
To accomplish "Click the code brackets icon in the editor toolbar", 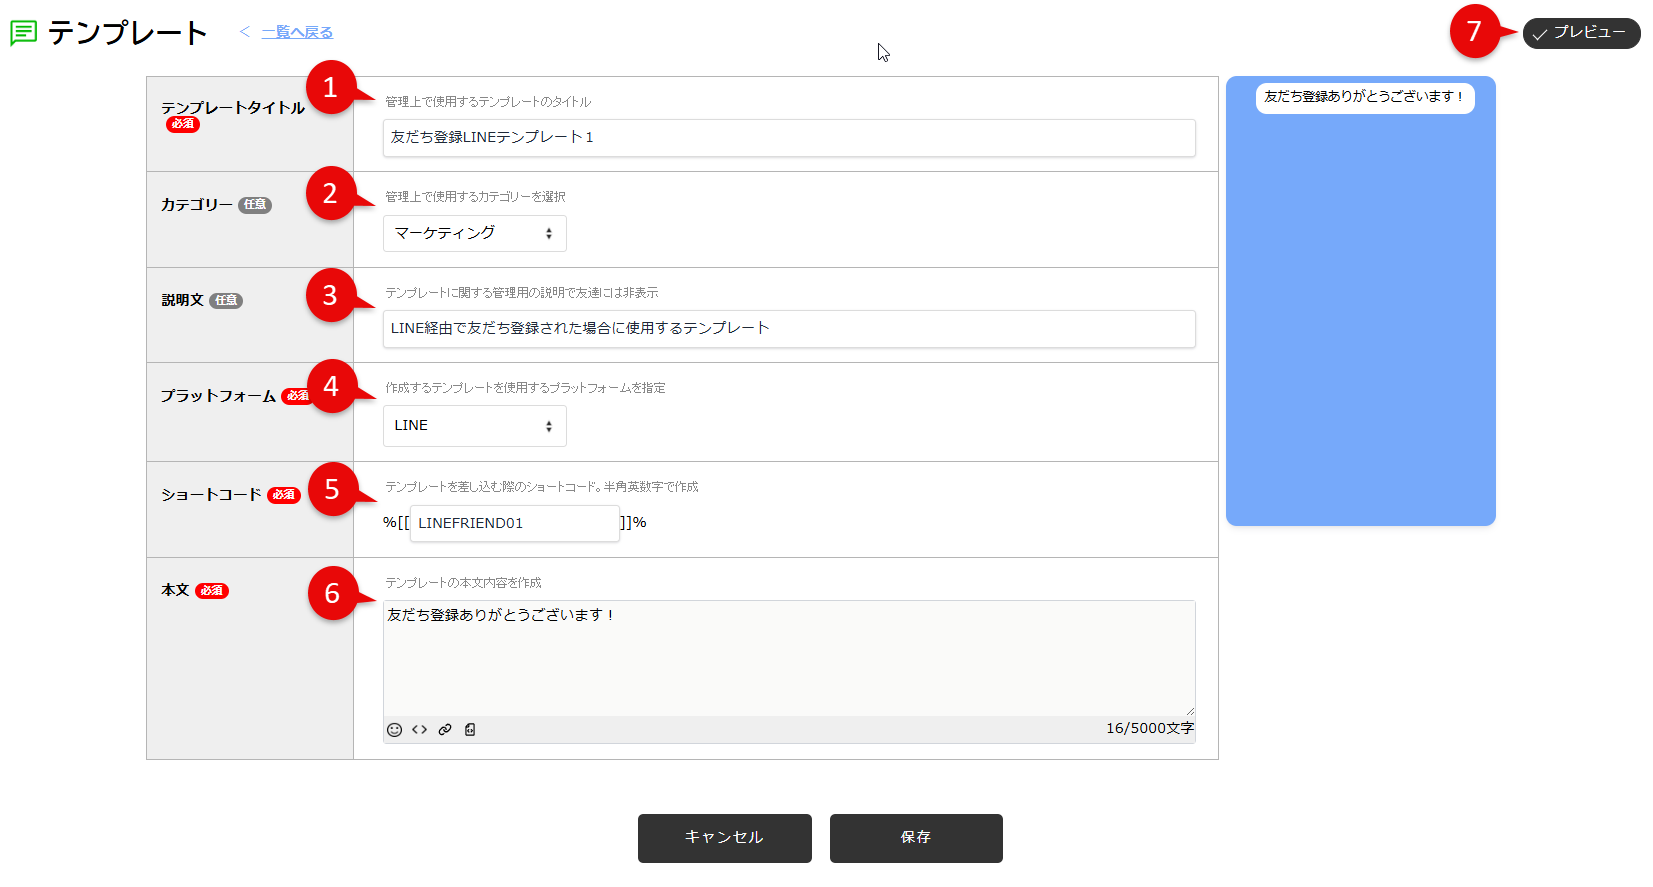I will tap(419, 730).
